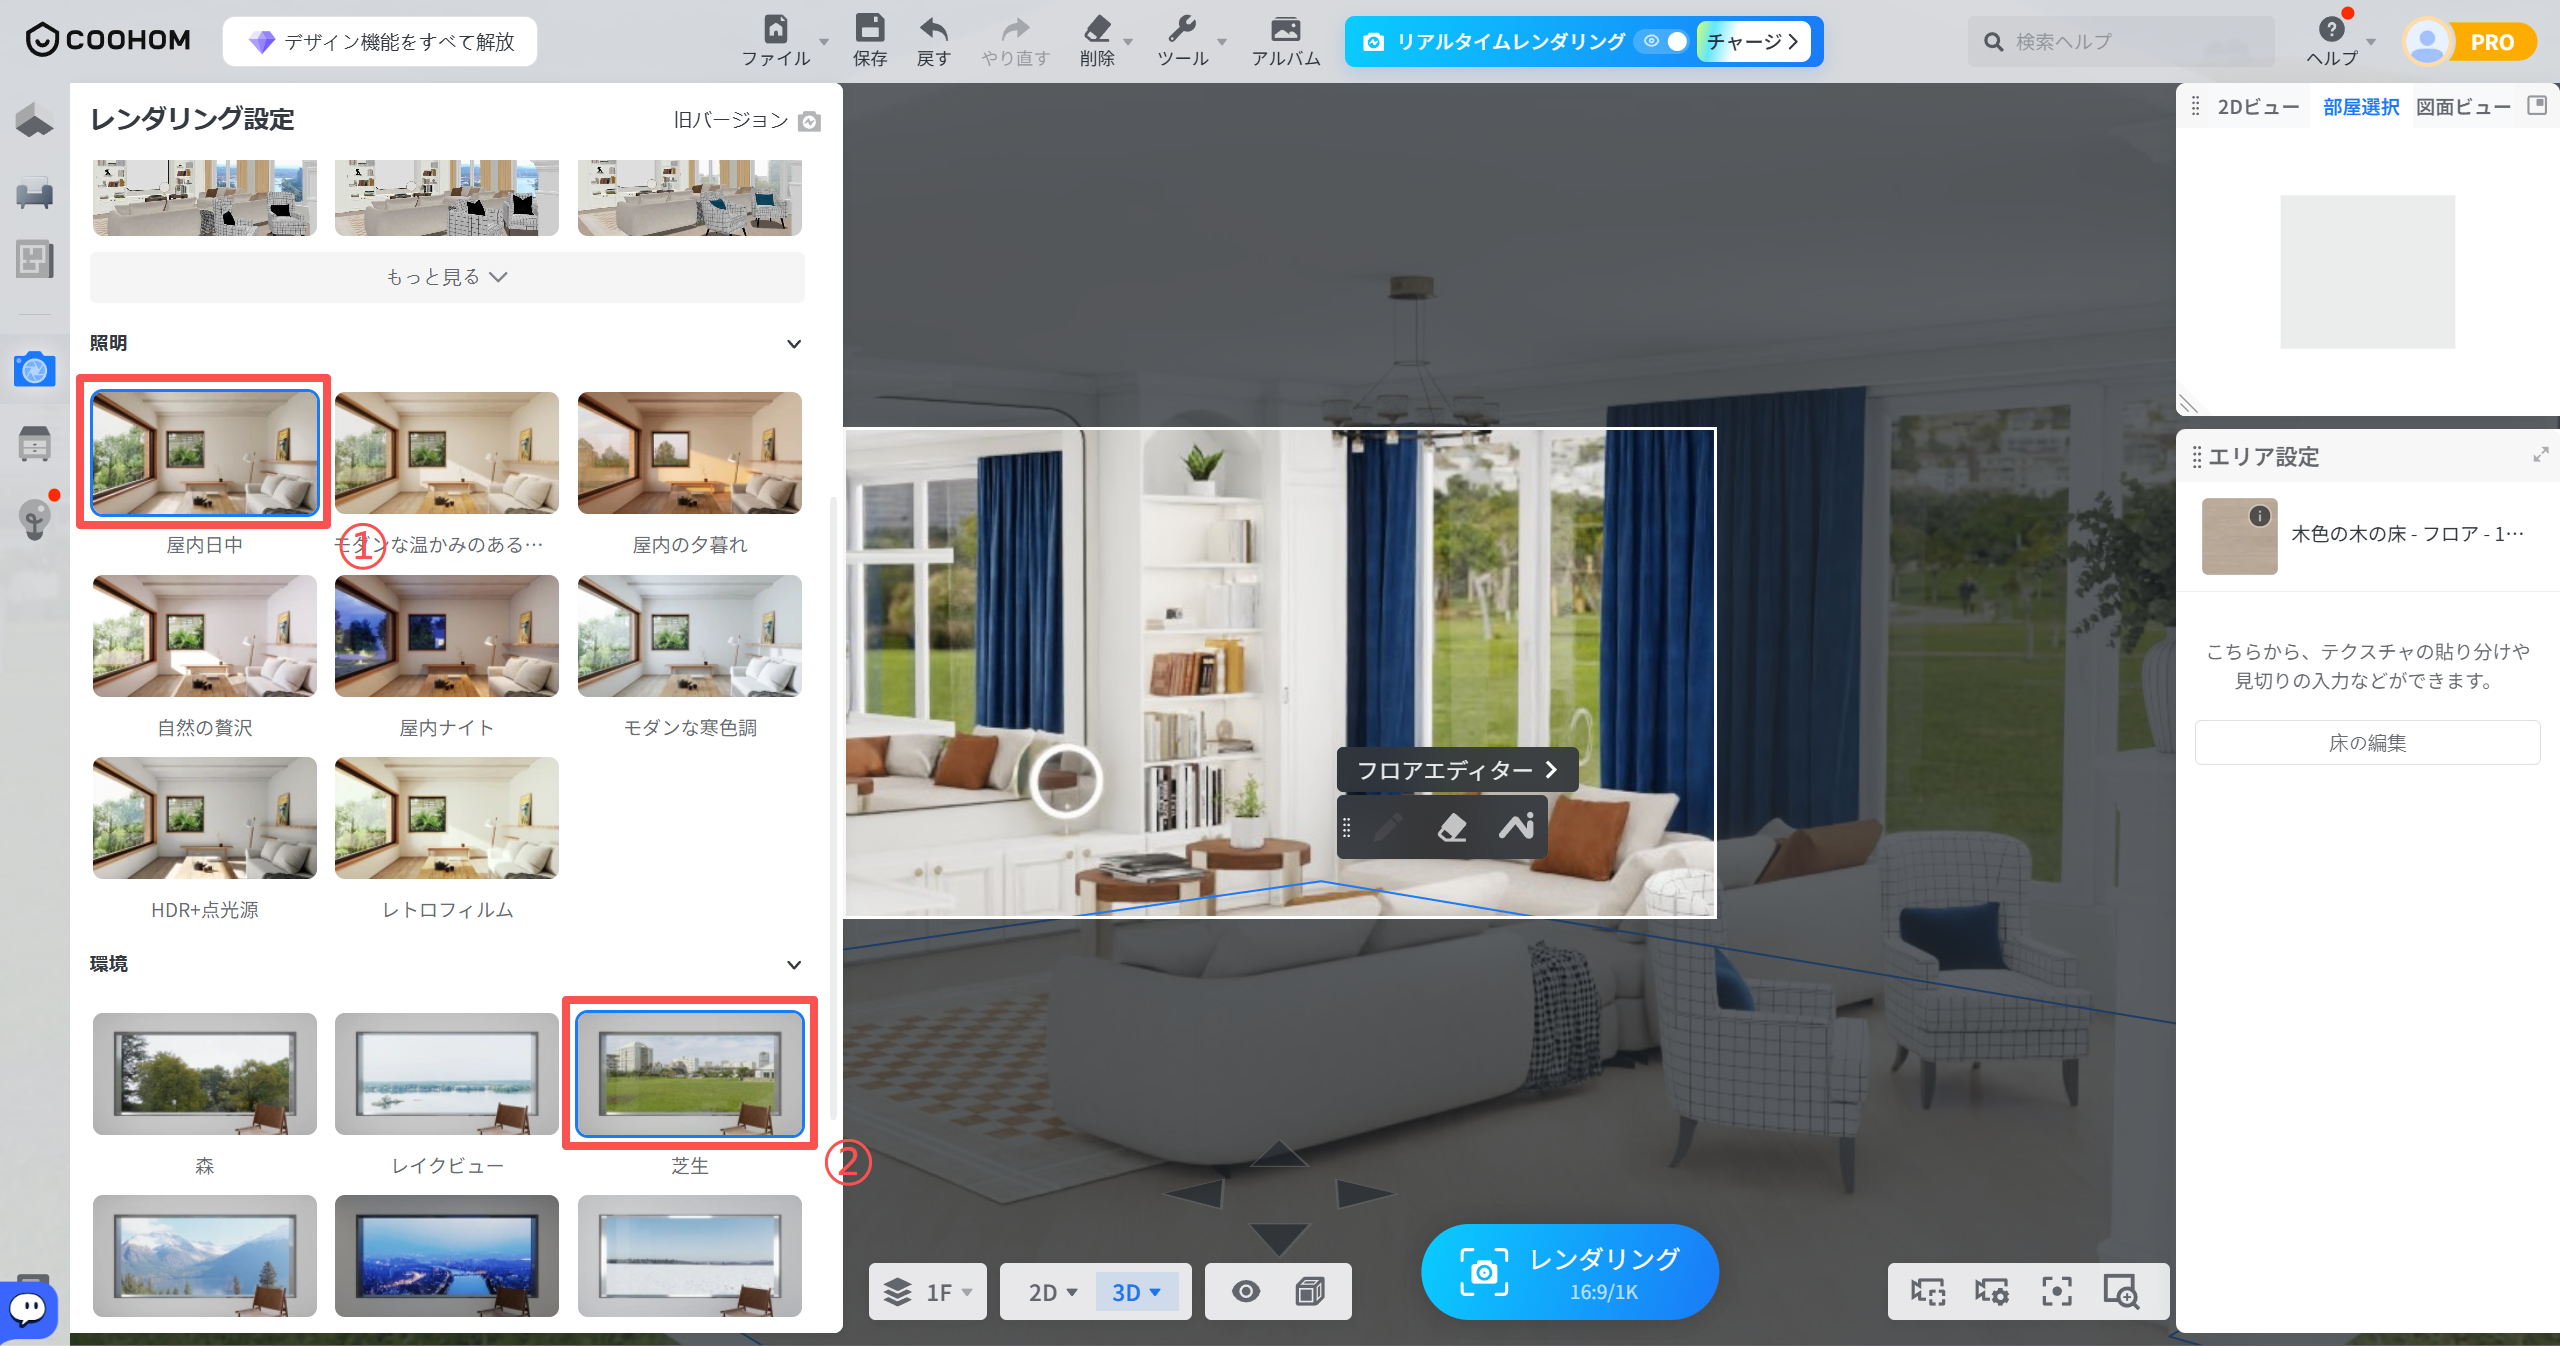
Task: Click the PRO user avatar
Action: [2427, 42]
